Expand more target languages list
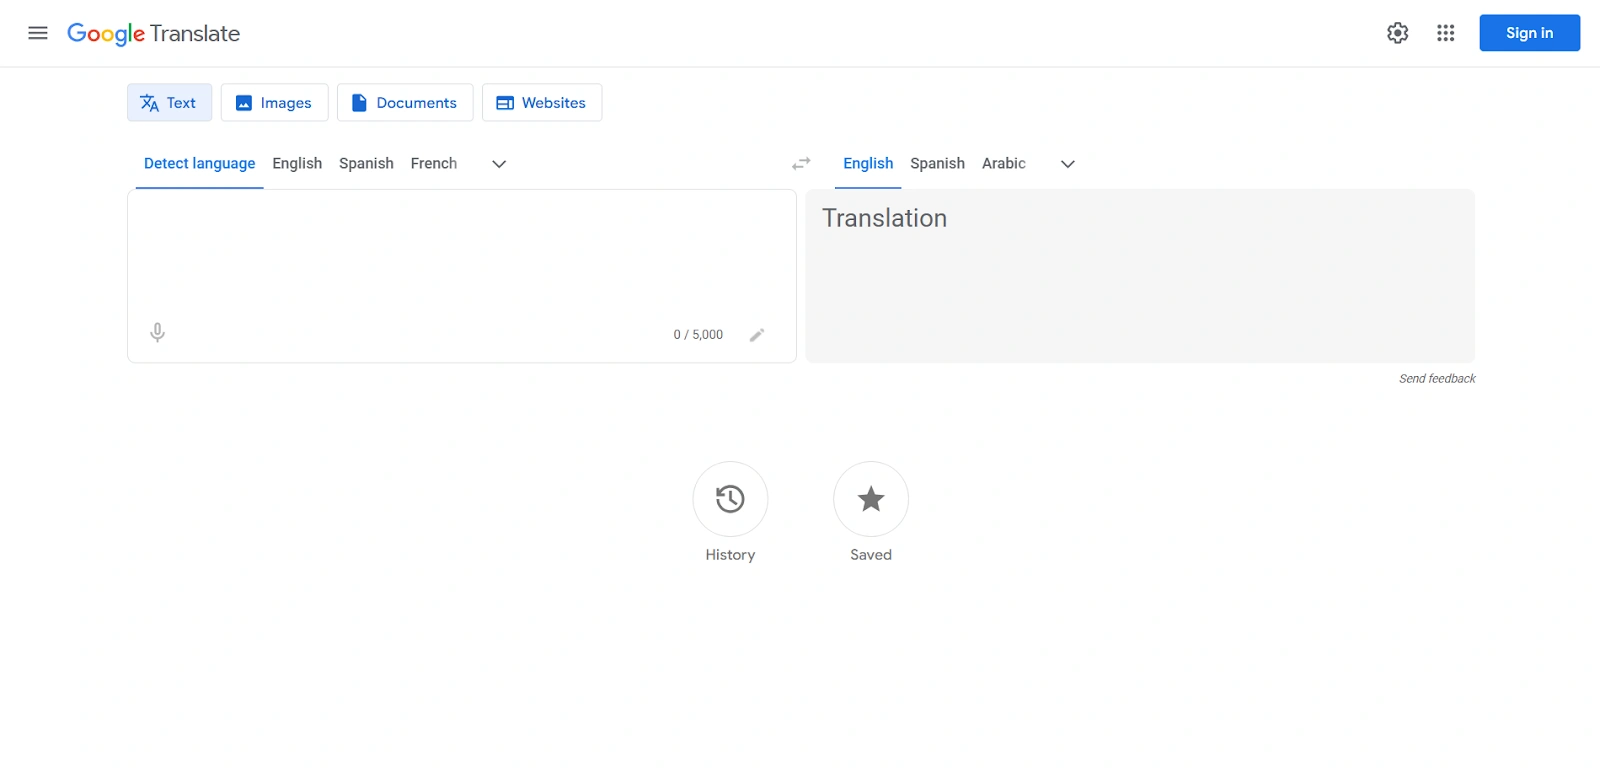The image size is (1600, 768). click(1068, 164)
